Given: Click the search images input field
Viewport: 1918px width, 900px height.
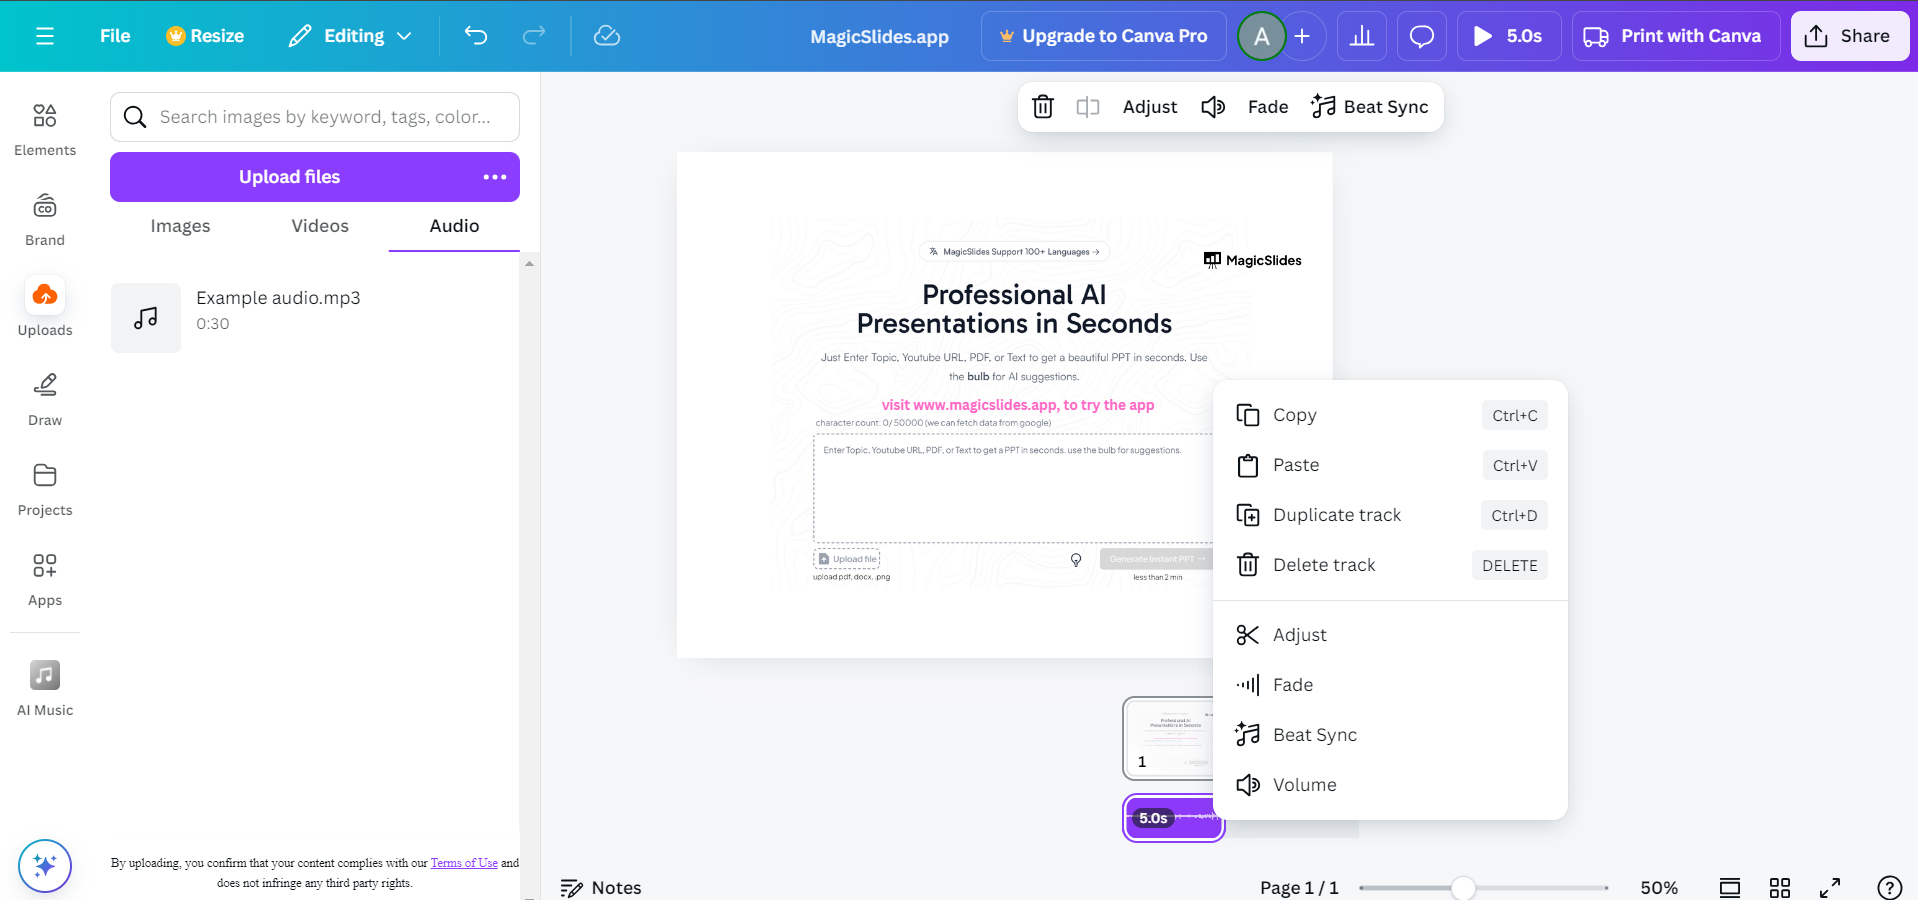Looking at the screenshot, I should 315,117.
